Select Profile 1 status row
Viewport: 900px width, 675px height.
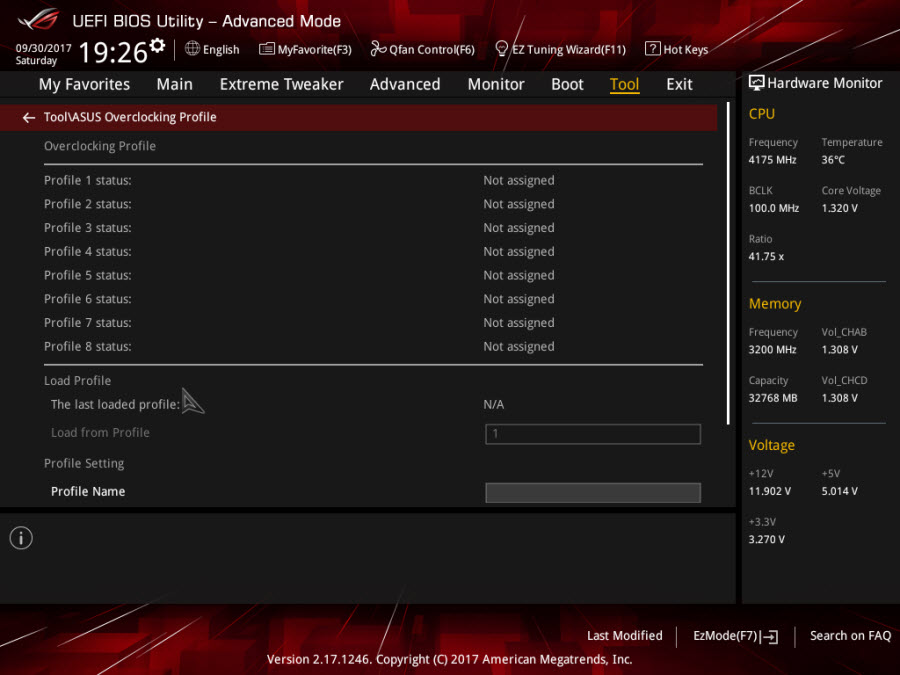(x=373, y=180)
